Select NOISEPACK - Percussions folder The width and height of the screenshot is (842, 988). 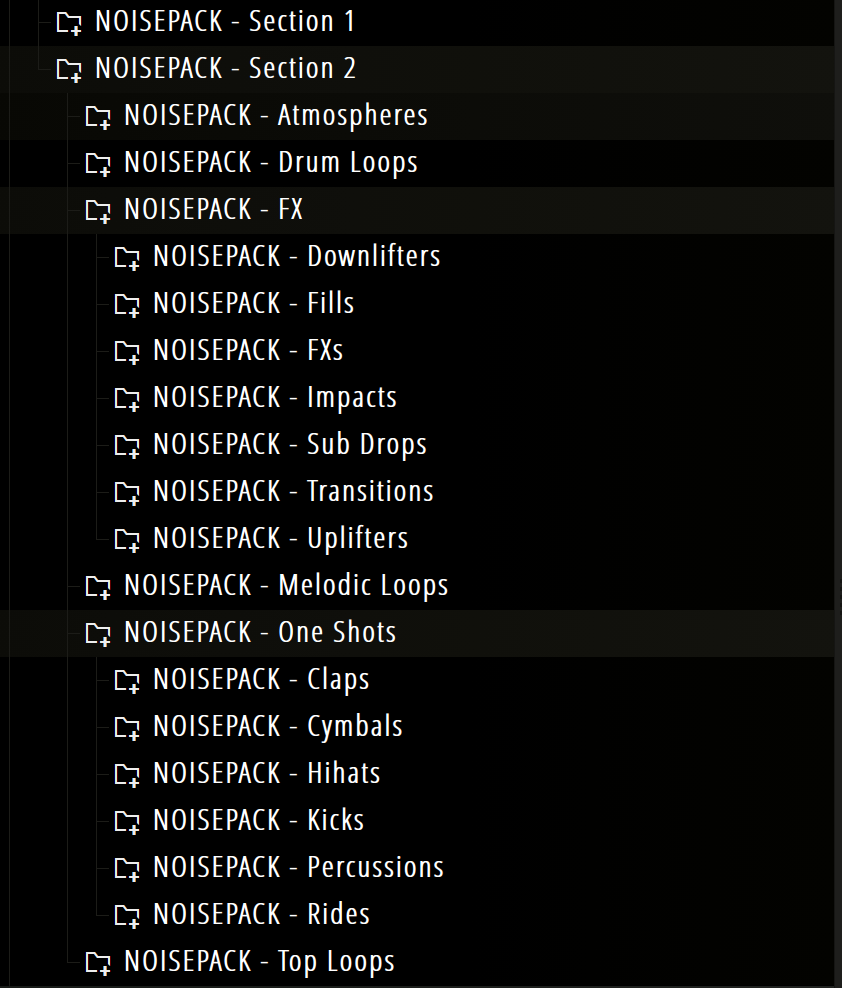pyautogui.click(x=298, y=868)
